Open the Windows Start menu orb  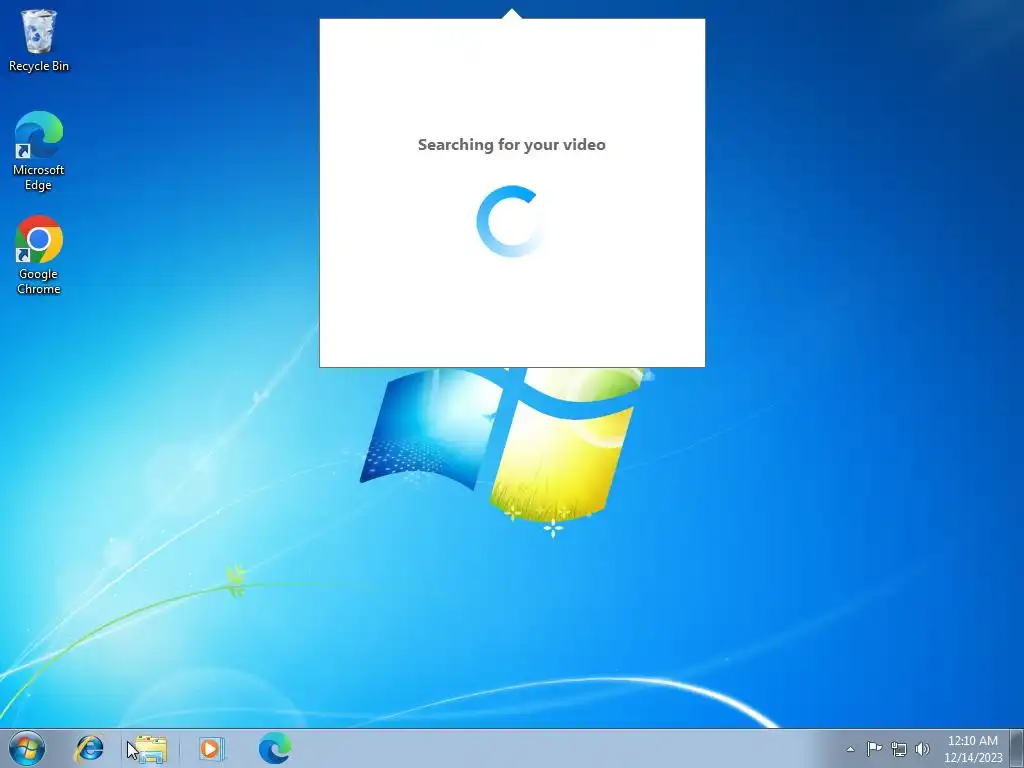click(x=27, y=748)
